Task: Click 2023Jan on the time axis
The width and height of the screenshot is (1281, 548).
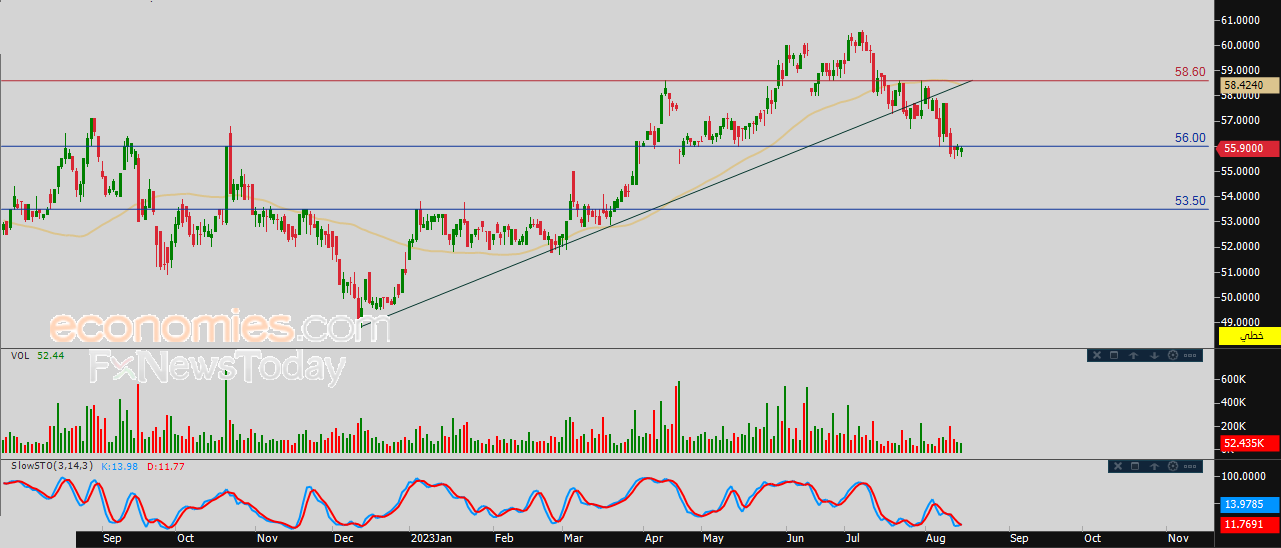Action: coord(432,538)
